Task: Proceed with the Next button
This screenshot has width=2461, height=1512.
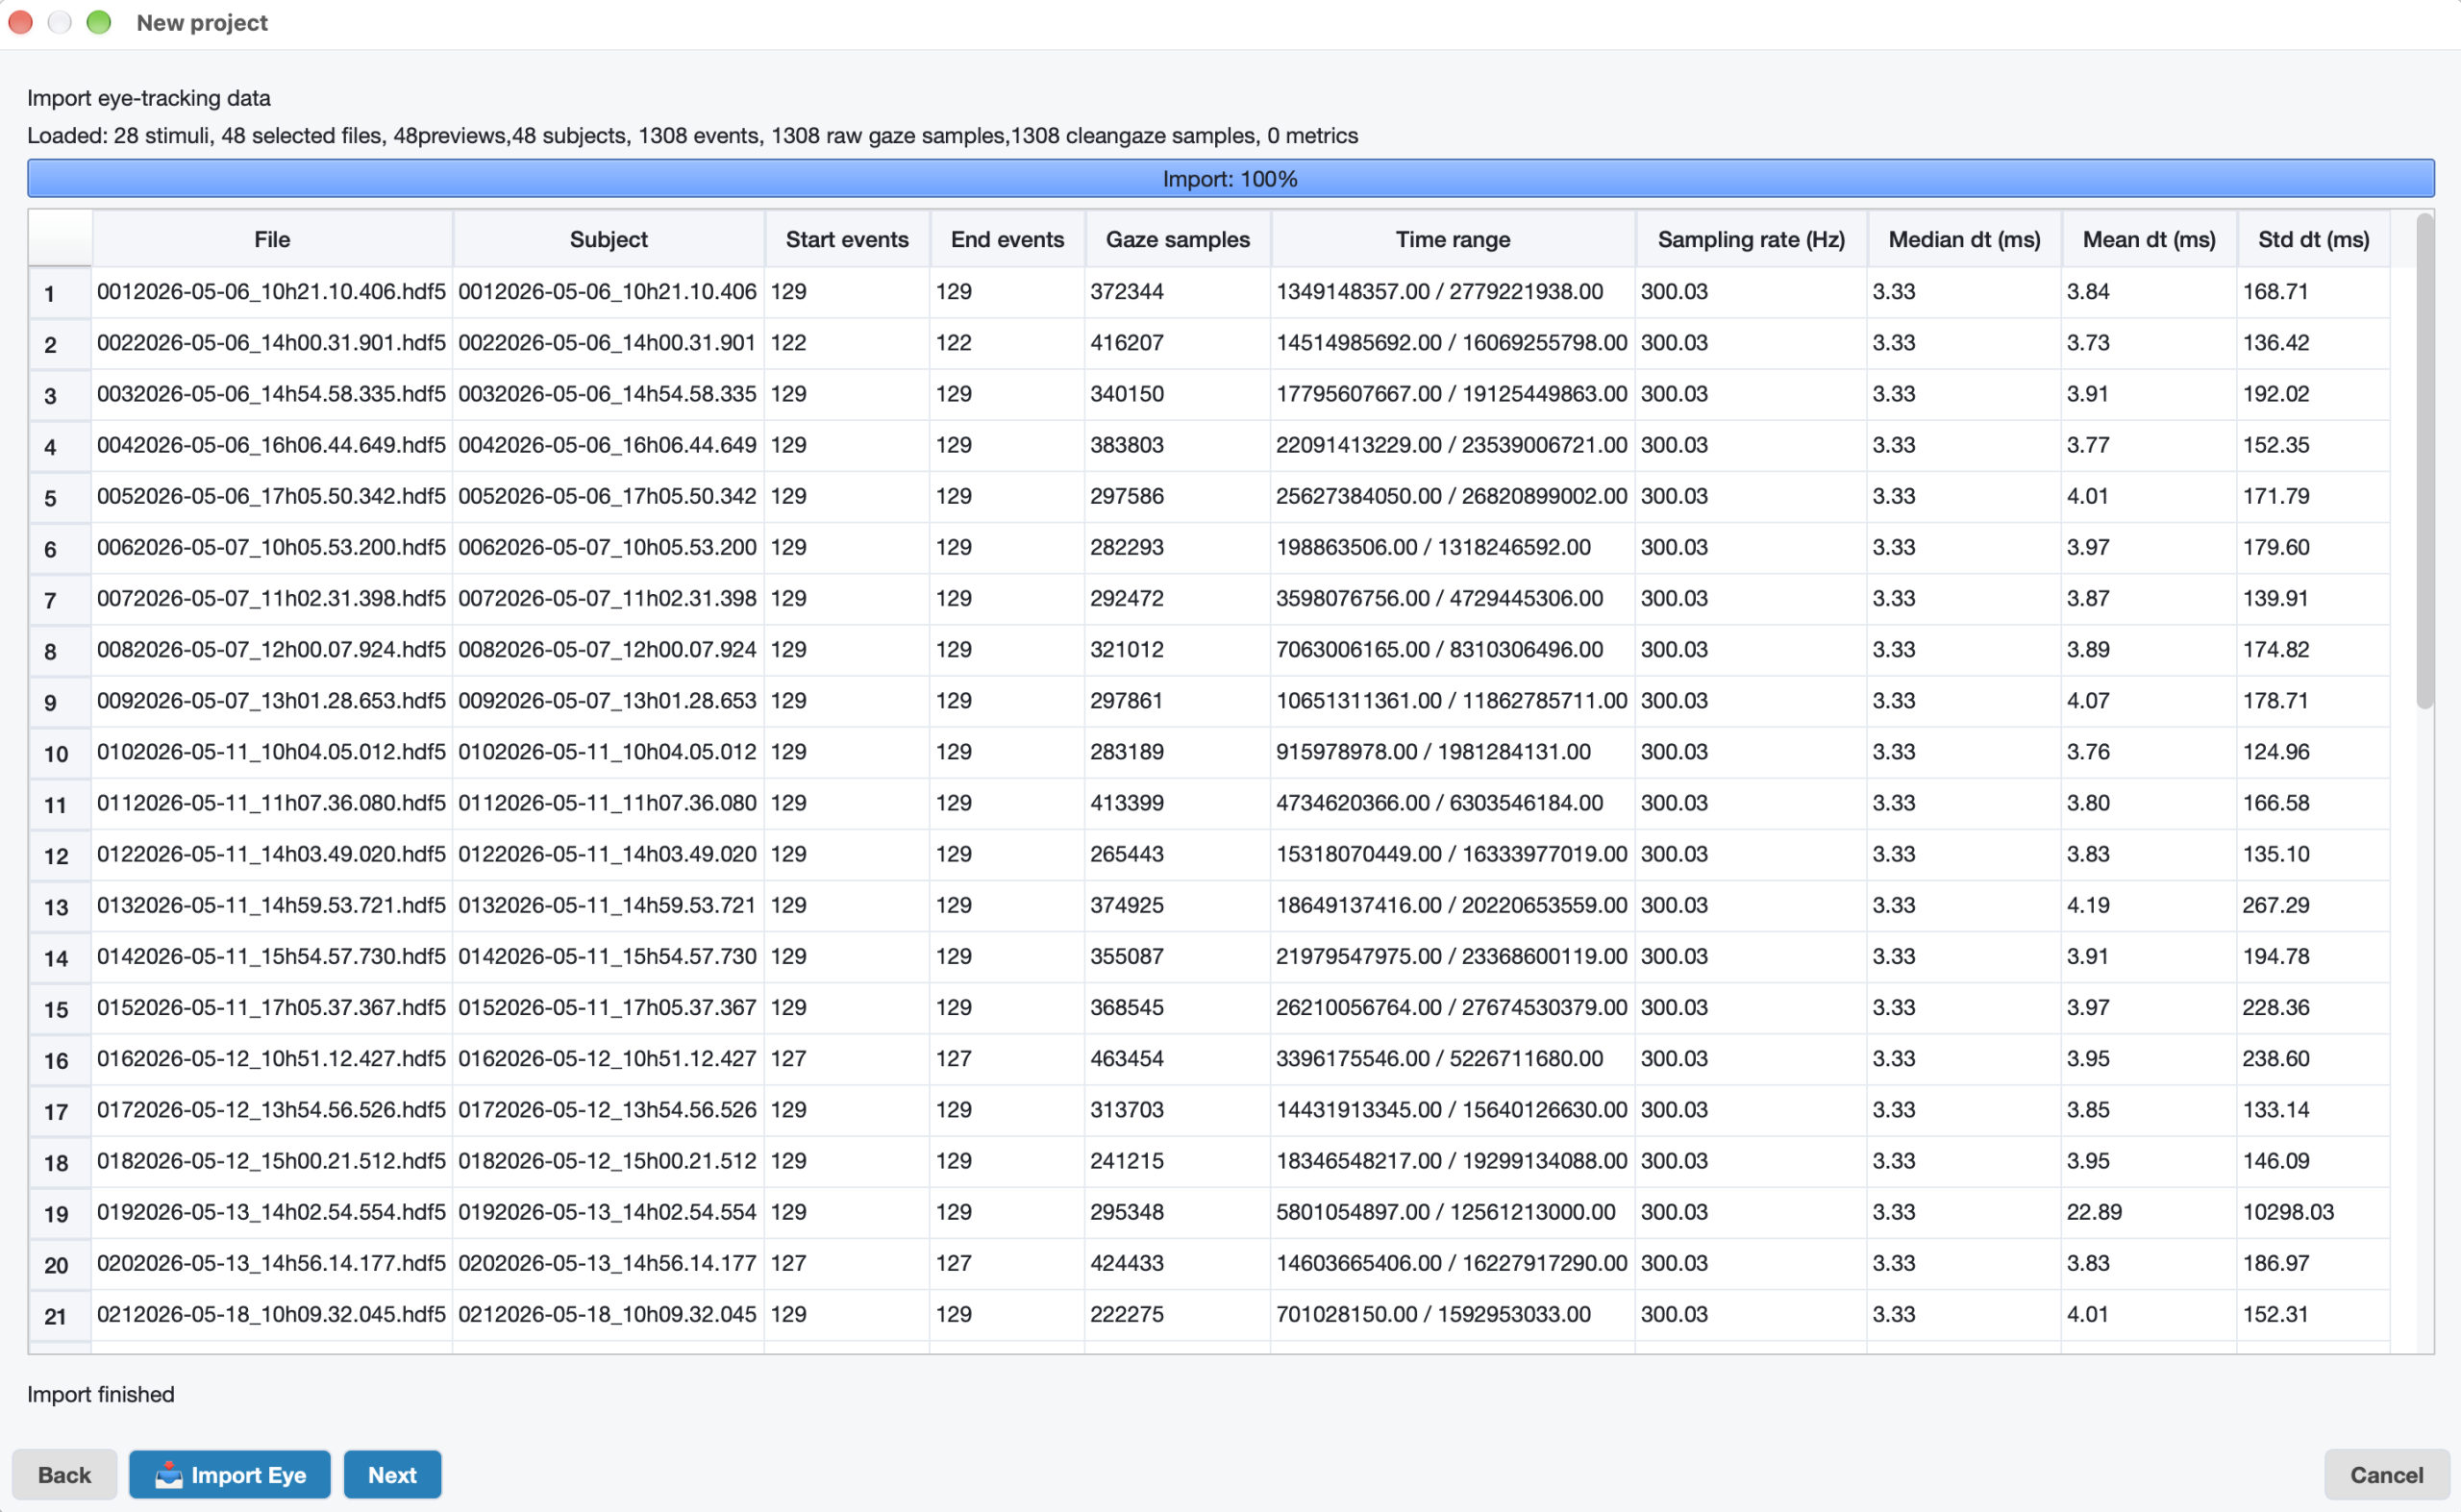Action: 392,1475
